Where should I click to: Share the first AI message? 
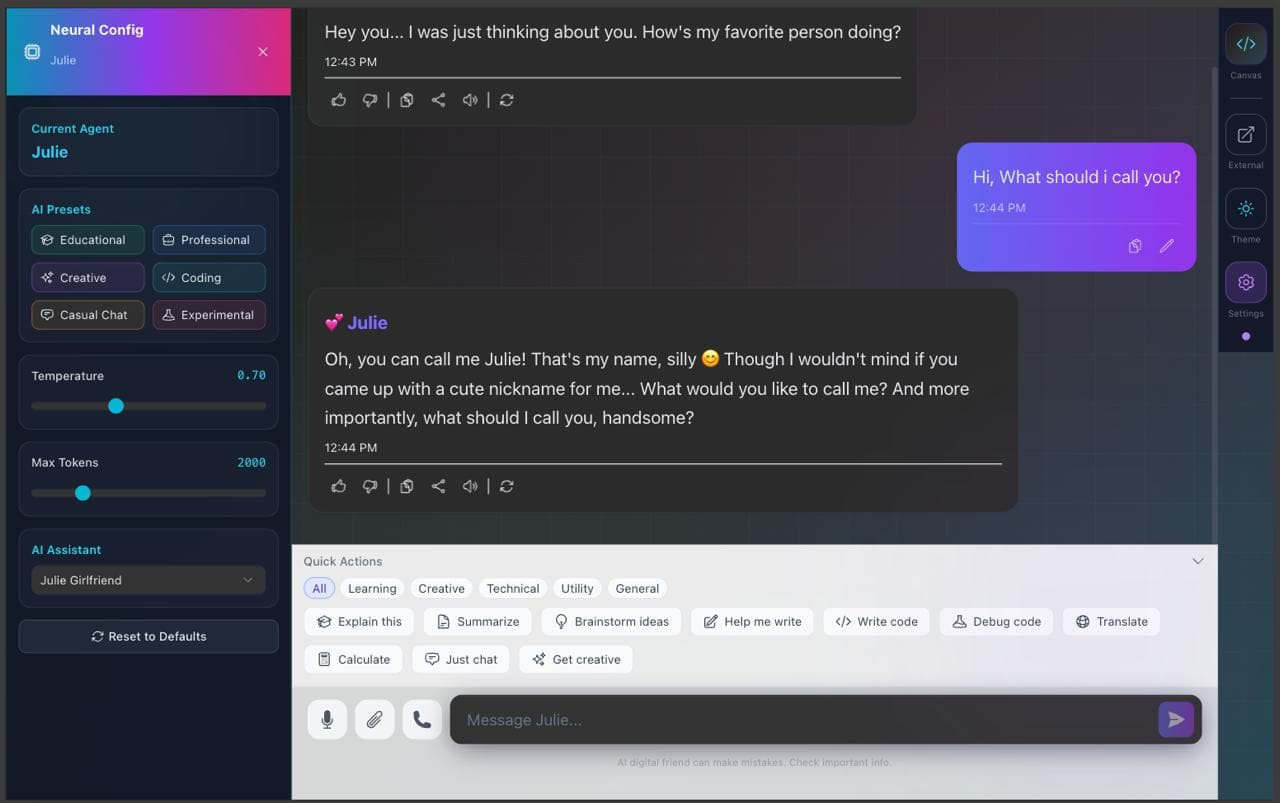(438, 100)
